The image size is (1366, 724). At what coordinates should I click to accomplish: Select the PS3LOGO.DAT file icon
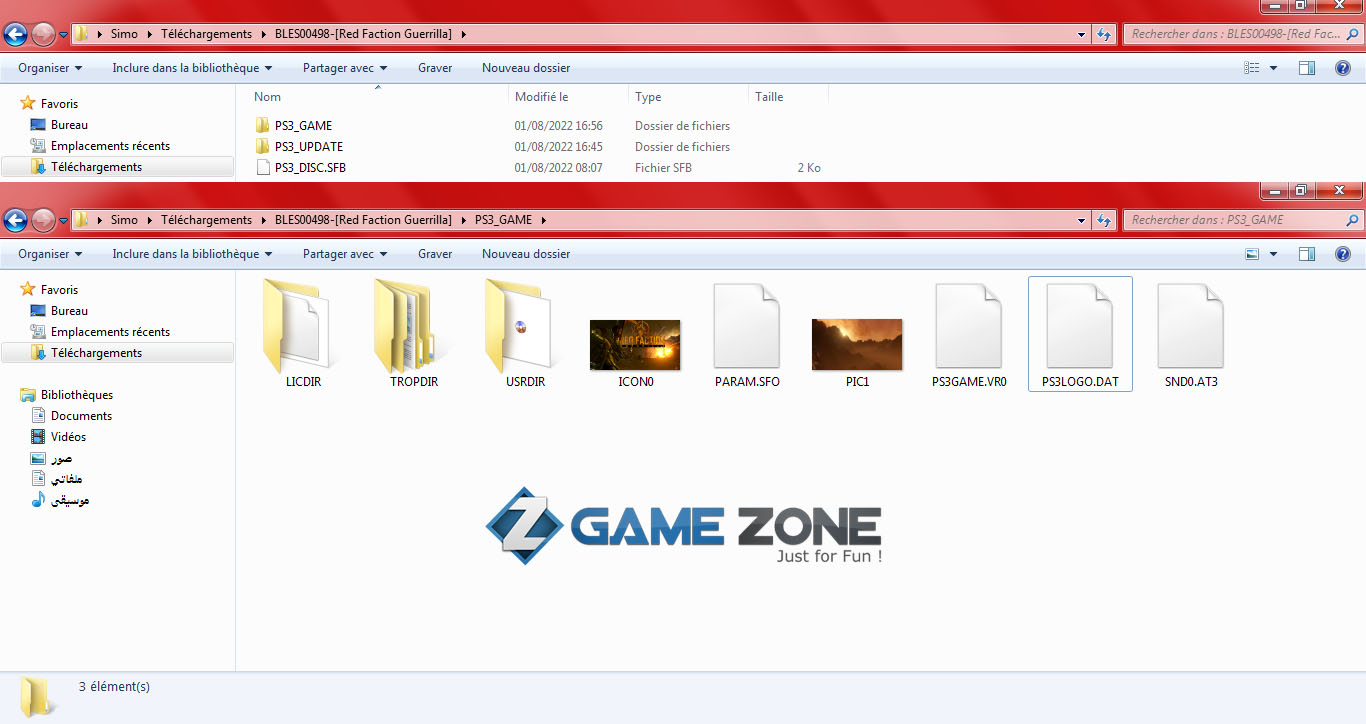tap(1079, 327)
